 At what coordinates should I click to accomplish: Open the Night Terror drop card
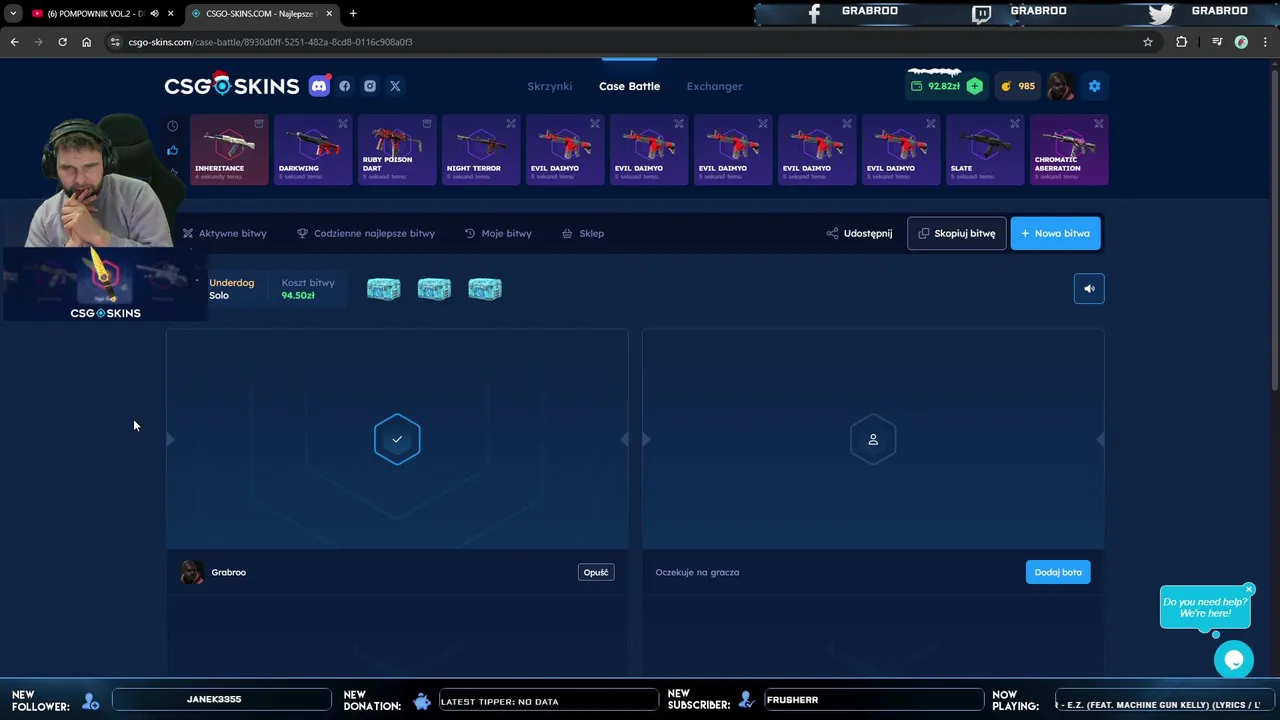481,150
